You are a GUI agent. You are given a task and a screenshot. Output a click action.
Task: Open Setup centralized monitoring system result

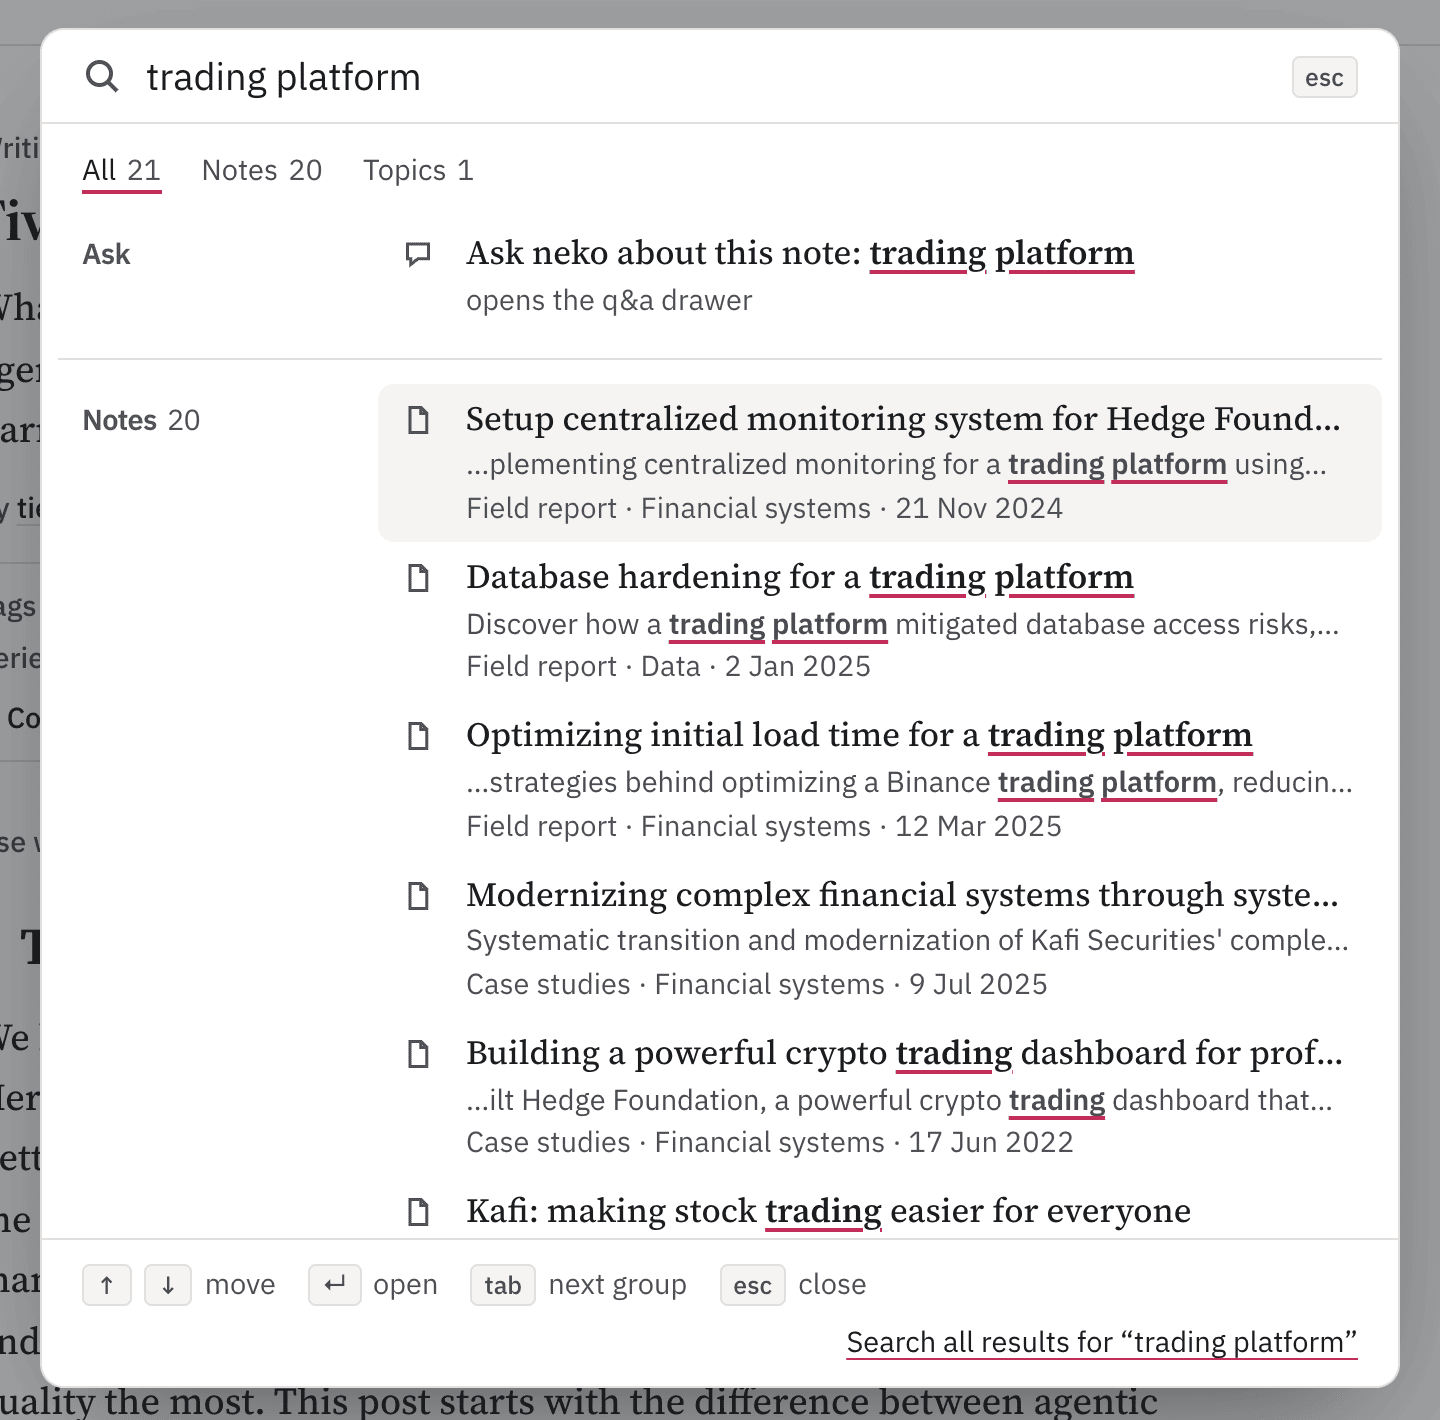coord(880,463)
